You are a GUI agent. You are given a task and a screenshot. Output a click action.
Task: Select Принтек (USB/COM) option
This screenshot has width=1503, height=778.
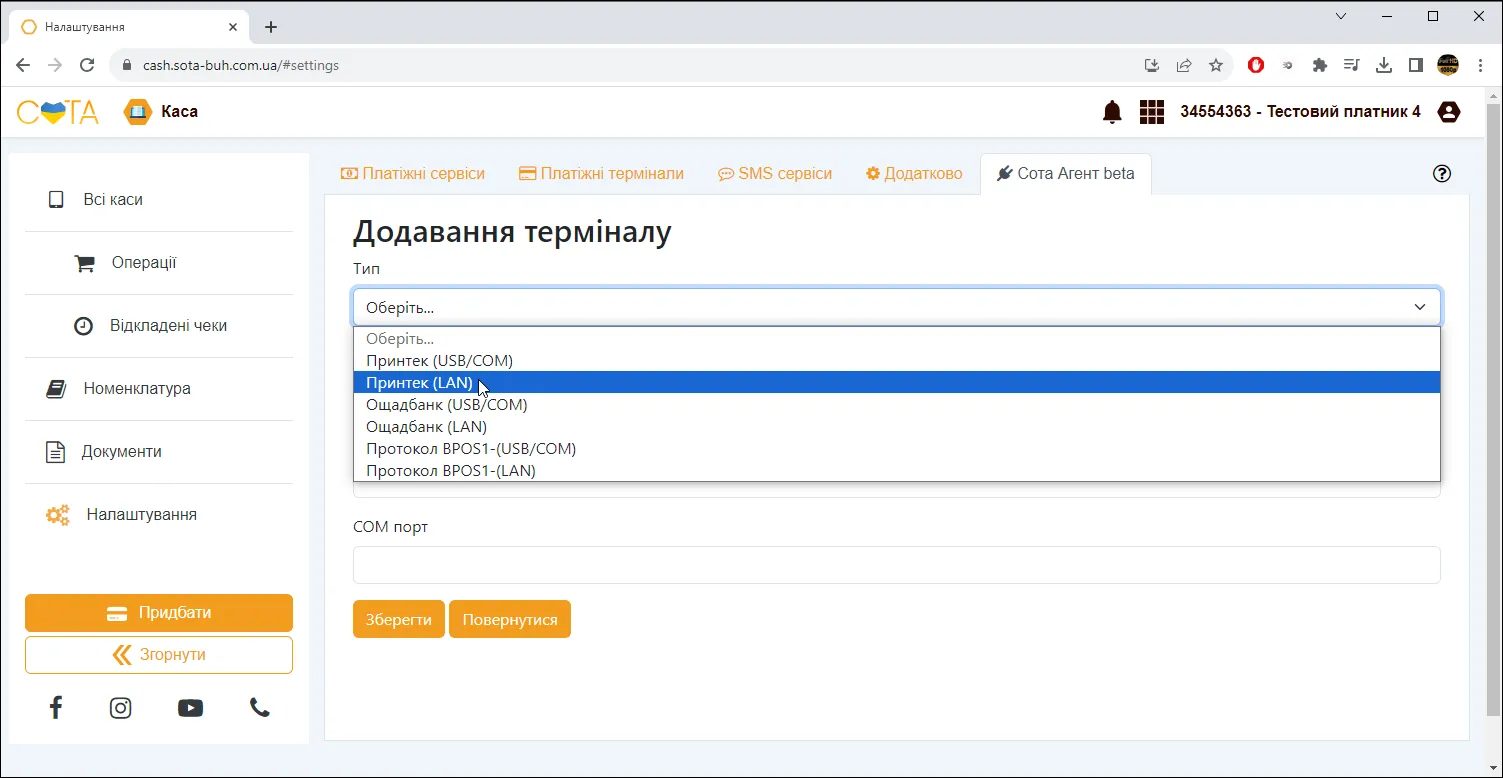click(x=897, y=360)
